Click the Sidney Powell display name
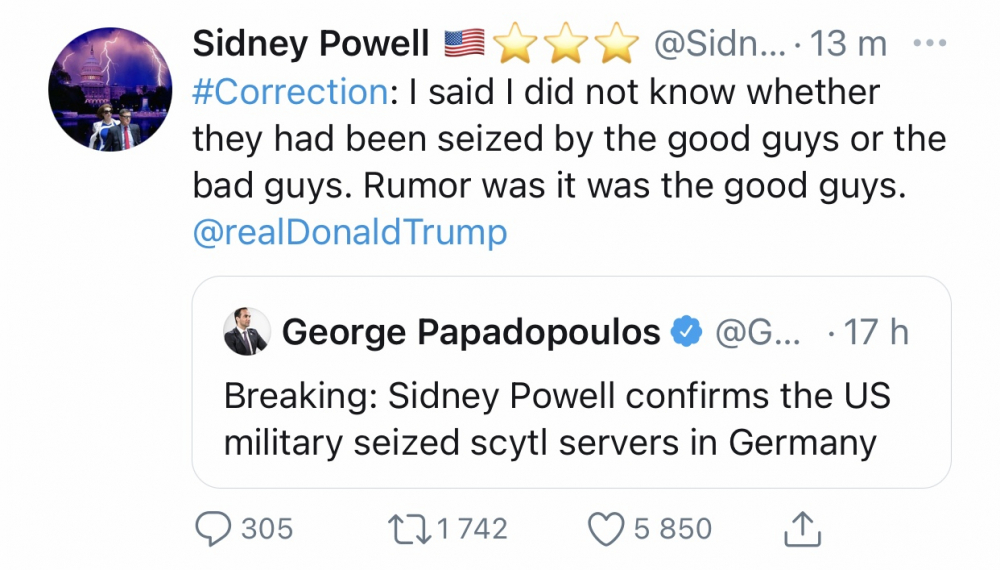This screenshot has width=1000, height=570. click(310, 44)
